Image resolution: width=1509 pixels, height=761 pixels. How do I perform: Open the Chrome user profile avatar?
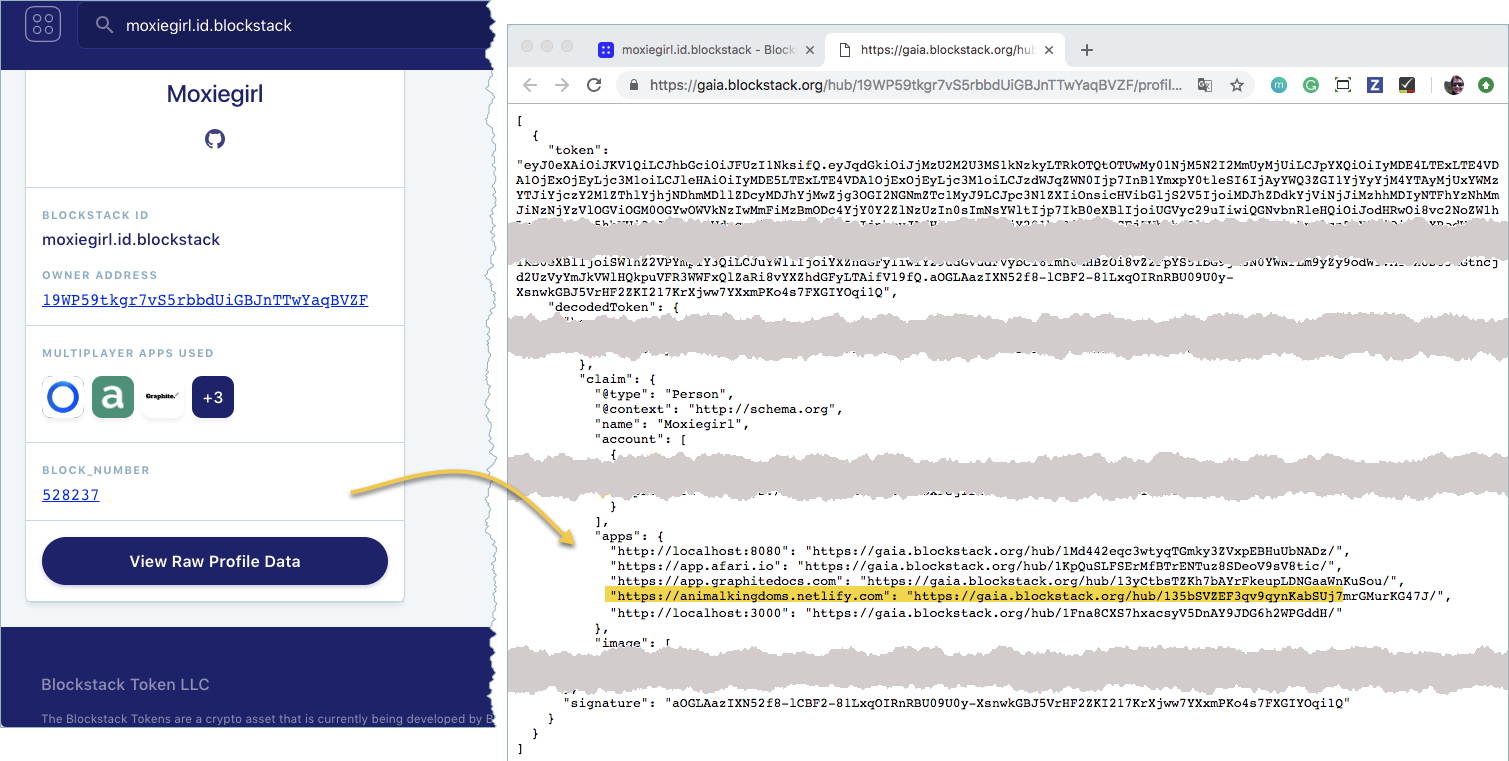(1454, 86)
